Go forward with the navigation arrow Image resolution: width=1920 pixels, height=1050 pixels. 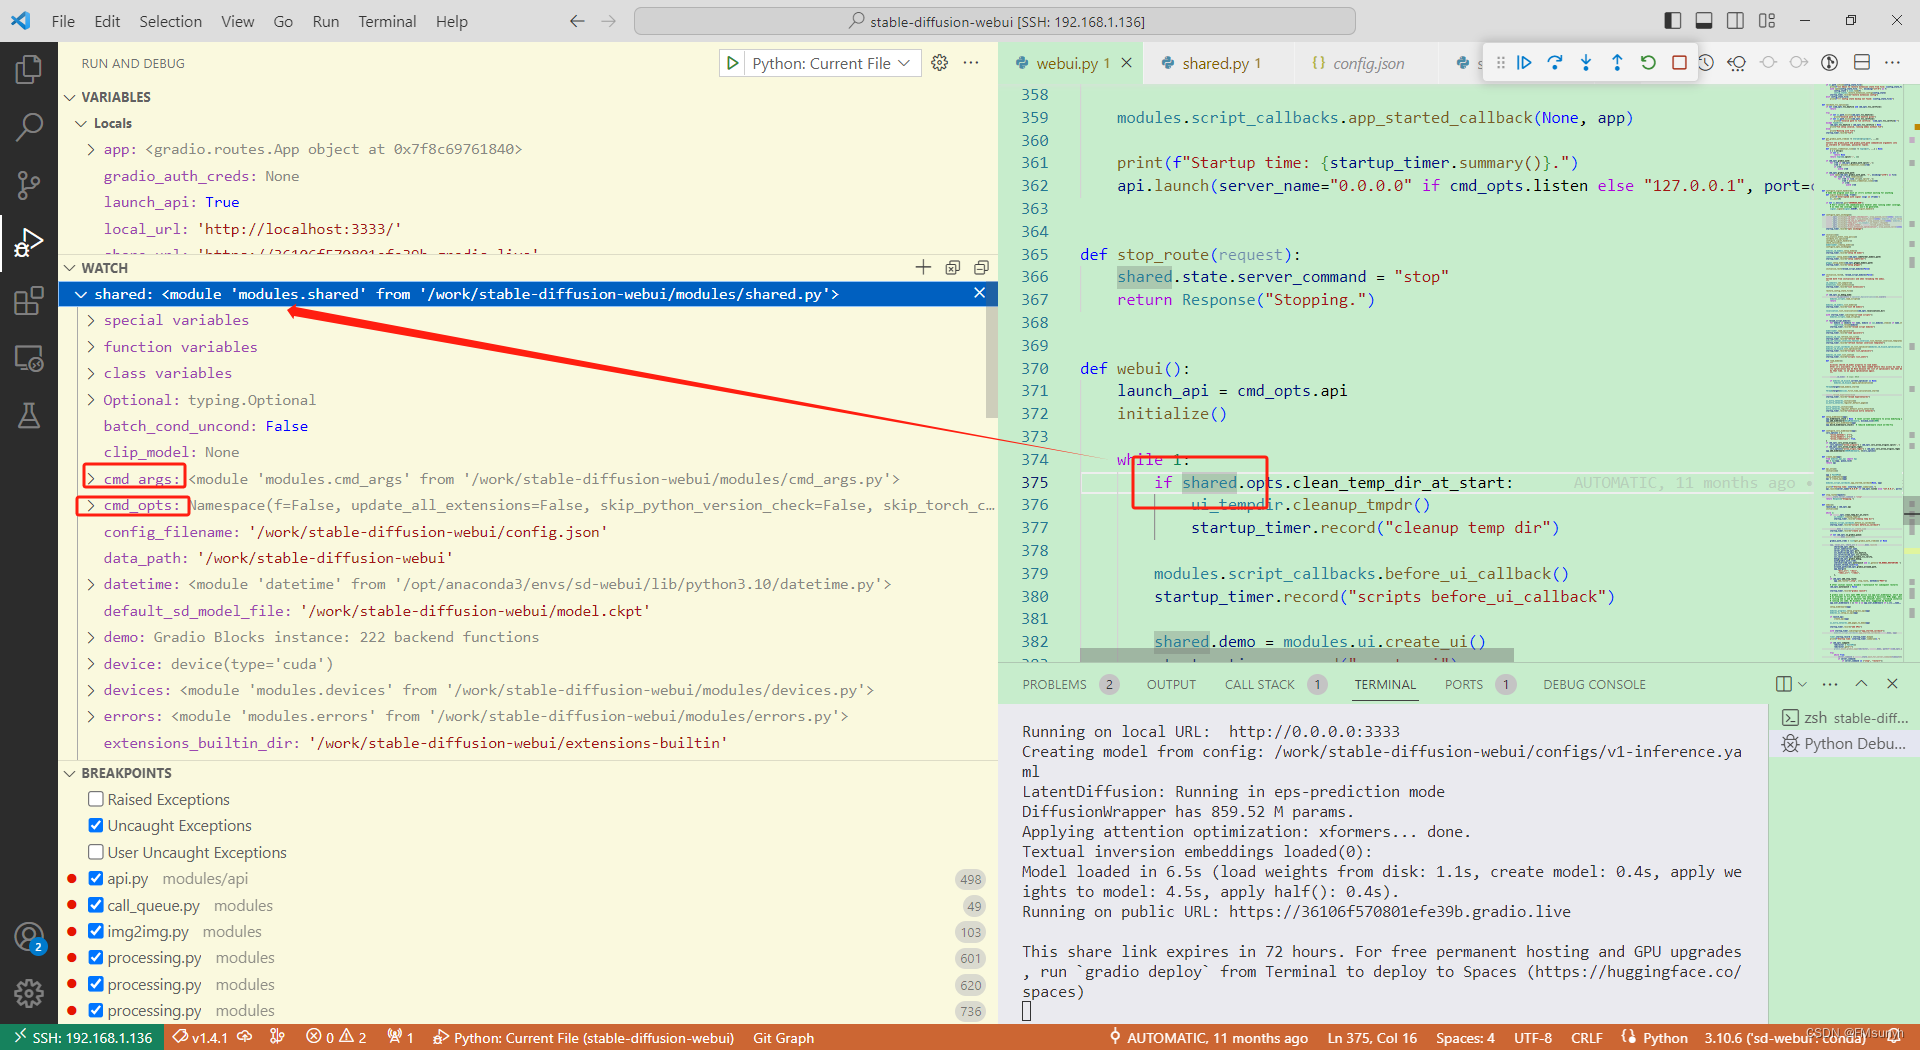609,21
